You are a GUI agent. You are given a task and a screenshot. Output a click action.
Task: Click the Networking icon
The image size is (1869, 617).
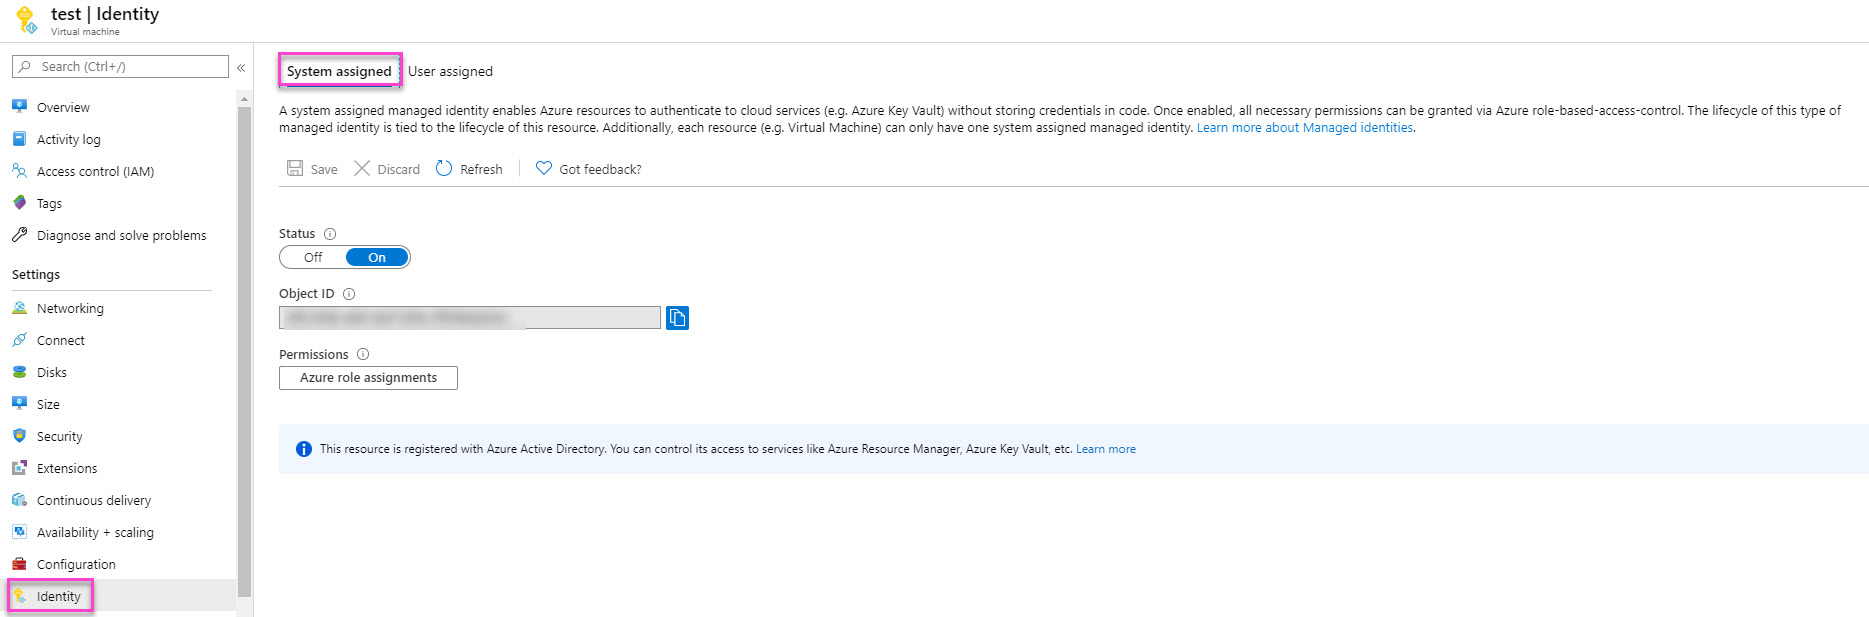point(19,308)
